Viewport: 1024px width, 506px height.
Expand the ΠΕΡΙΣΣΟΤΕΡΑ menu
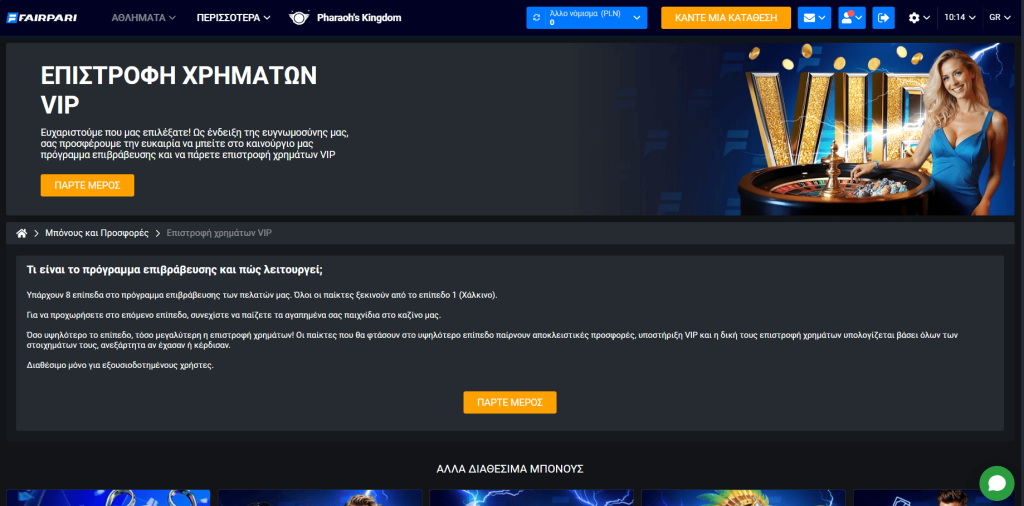(234, 18)
